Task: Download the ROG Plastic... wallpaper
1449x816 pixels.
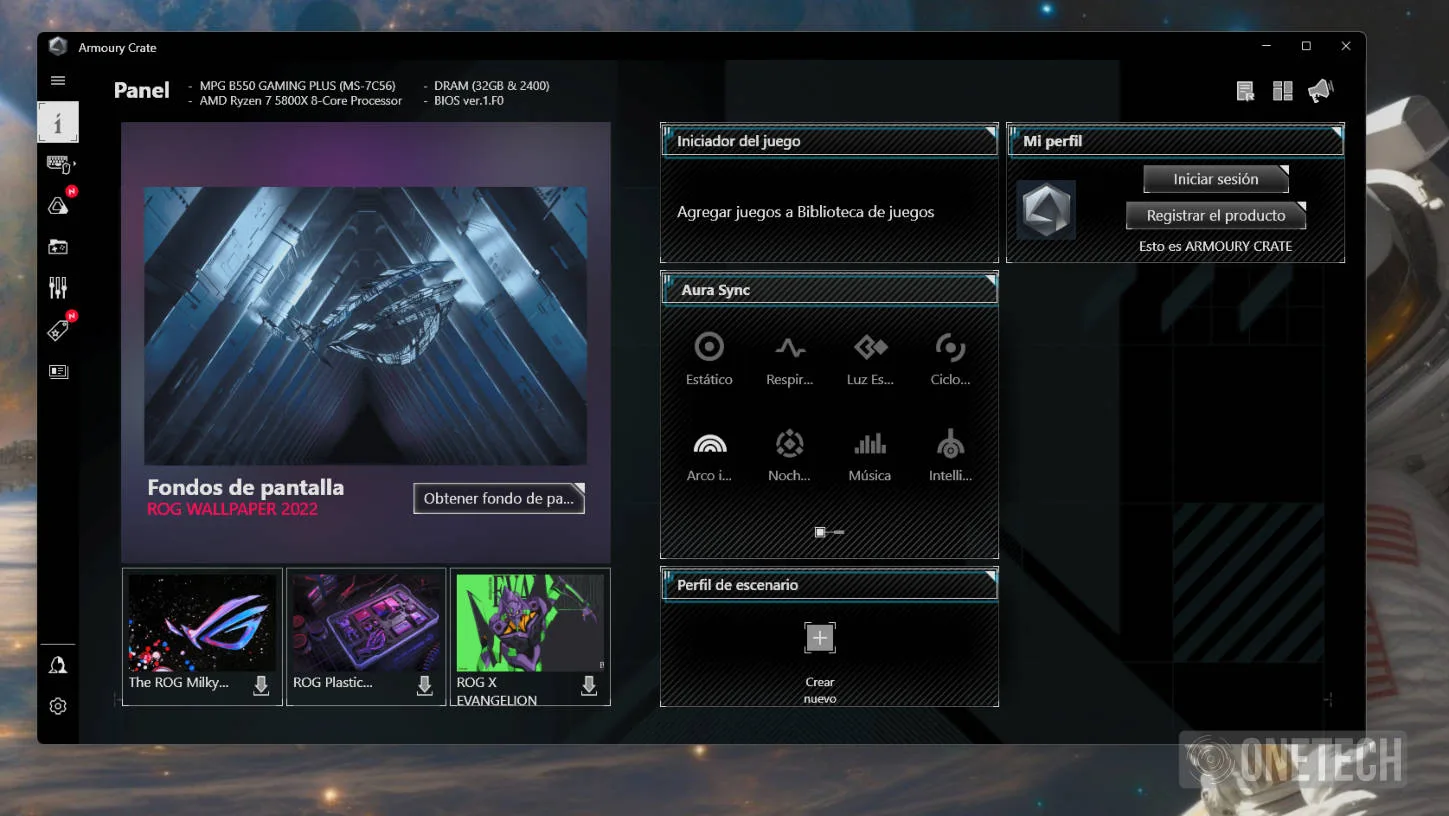Action: (x=425, y=686)
